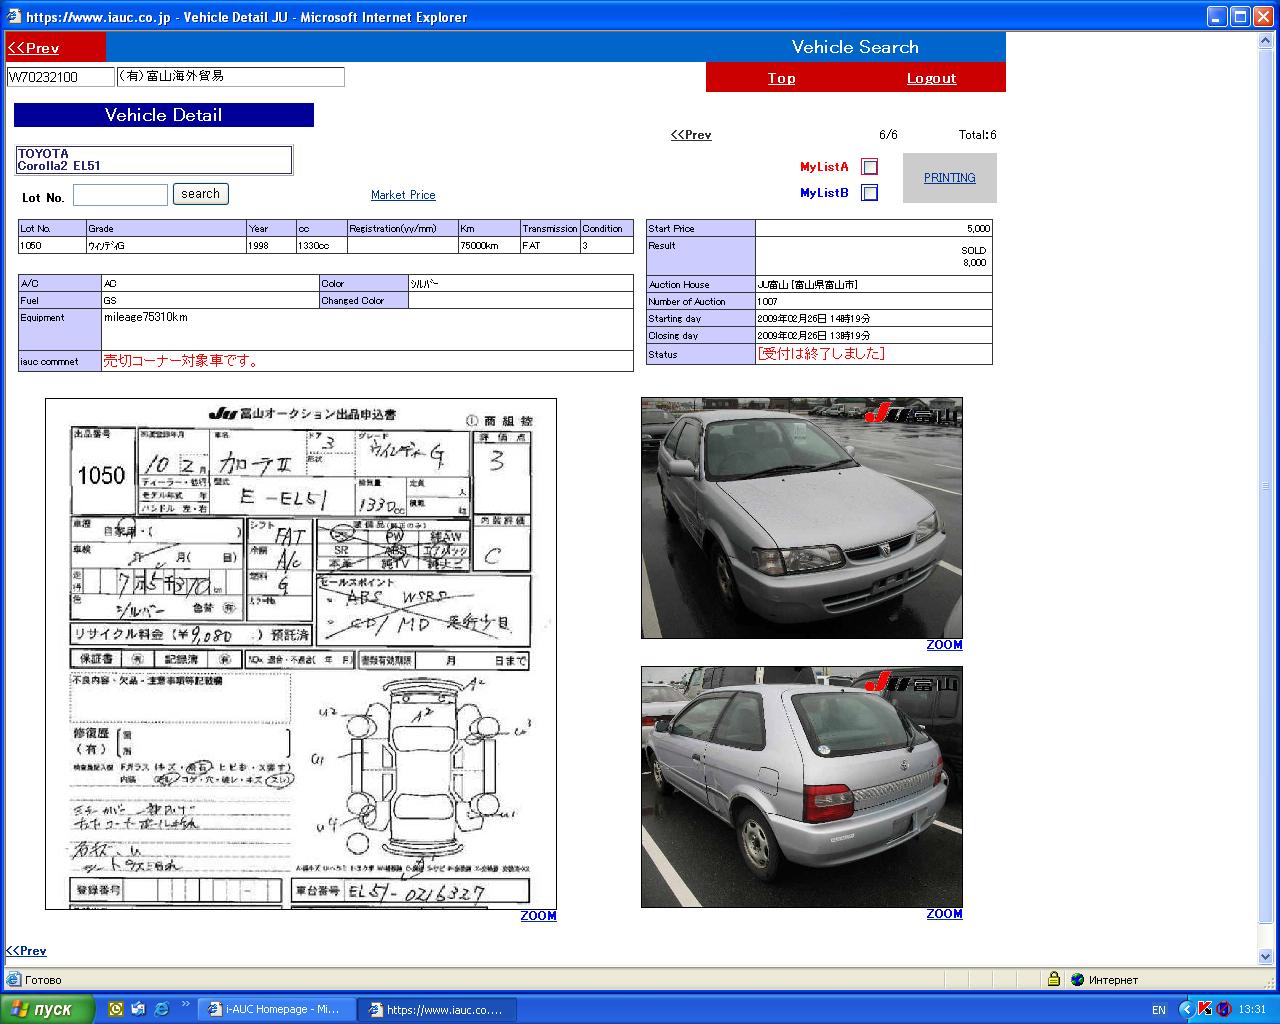
Task: Click the ウィンディG grade cell
Action: [166, 245]
